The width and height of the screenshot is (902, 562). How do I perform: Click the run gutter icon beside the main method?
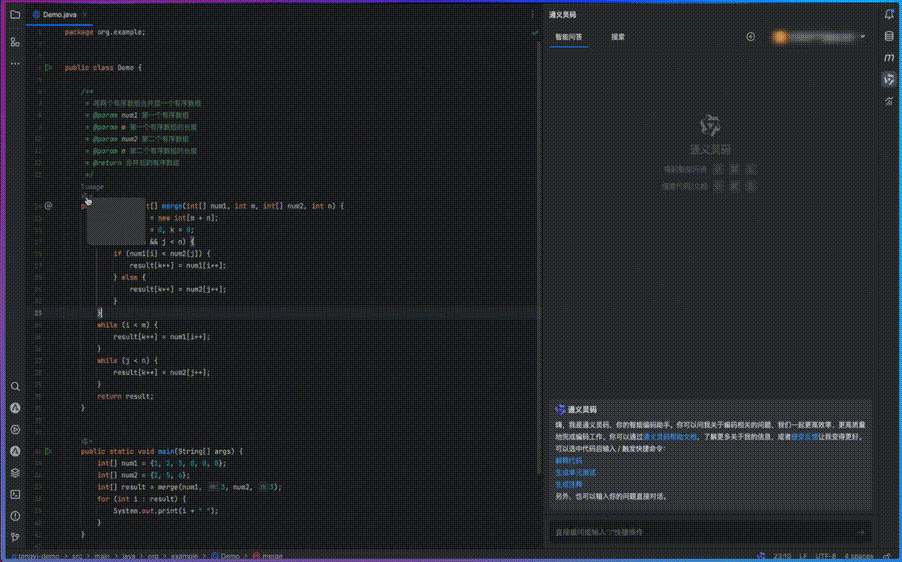[48, 452]
